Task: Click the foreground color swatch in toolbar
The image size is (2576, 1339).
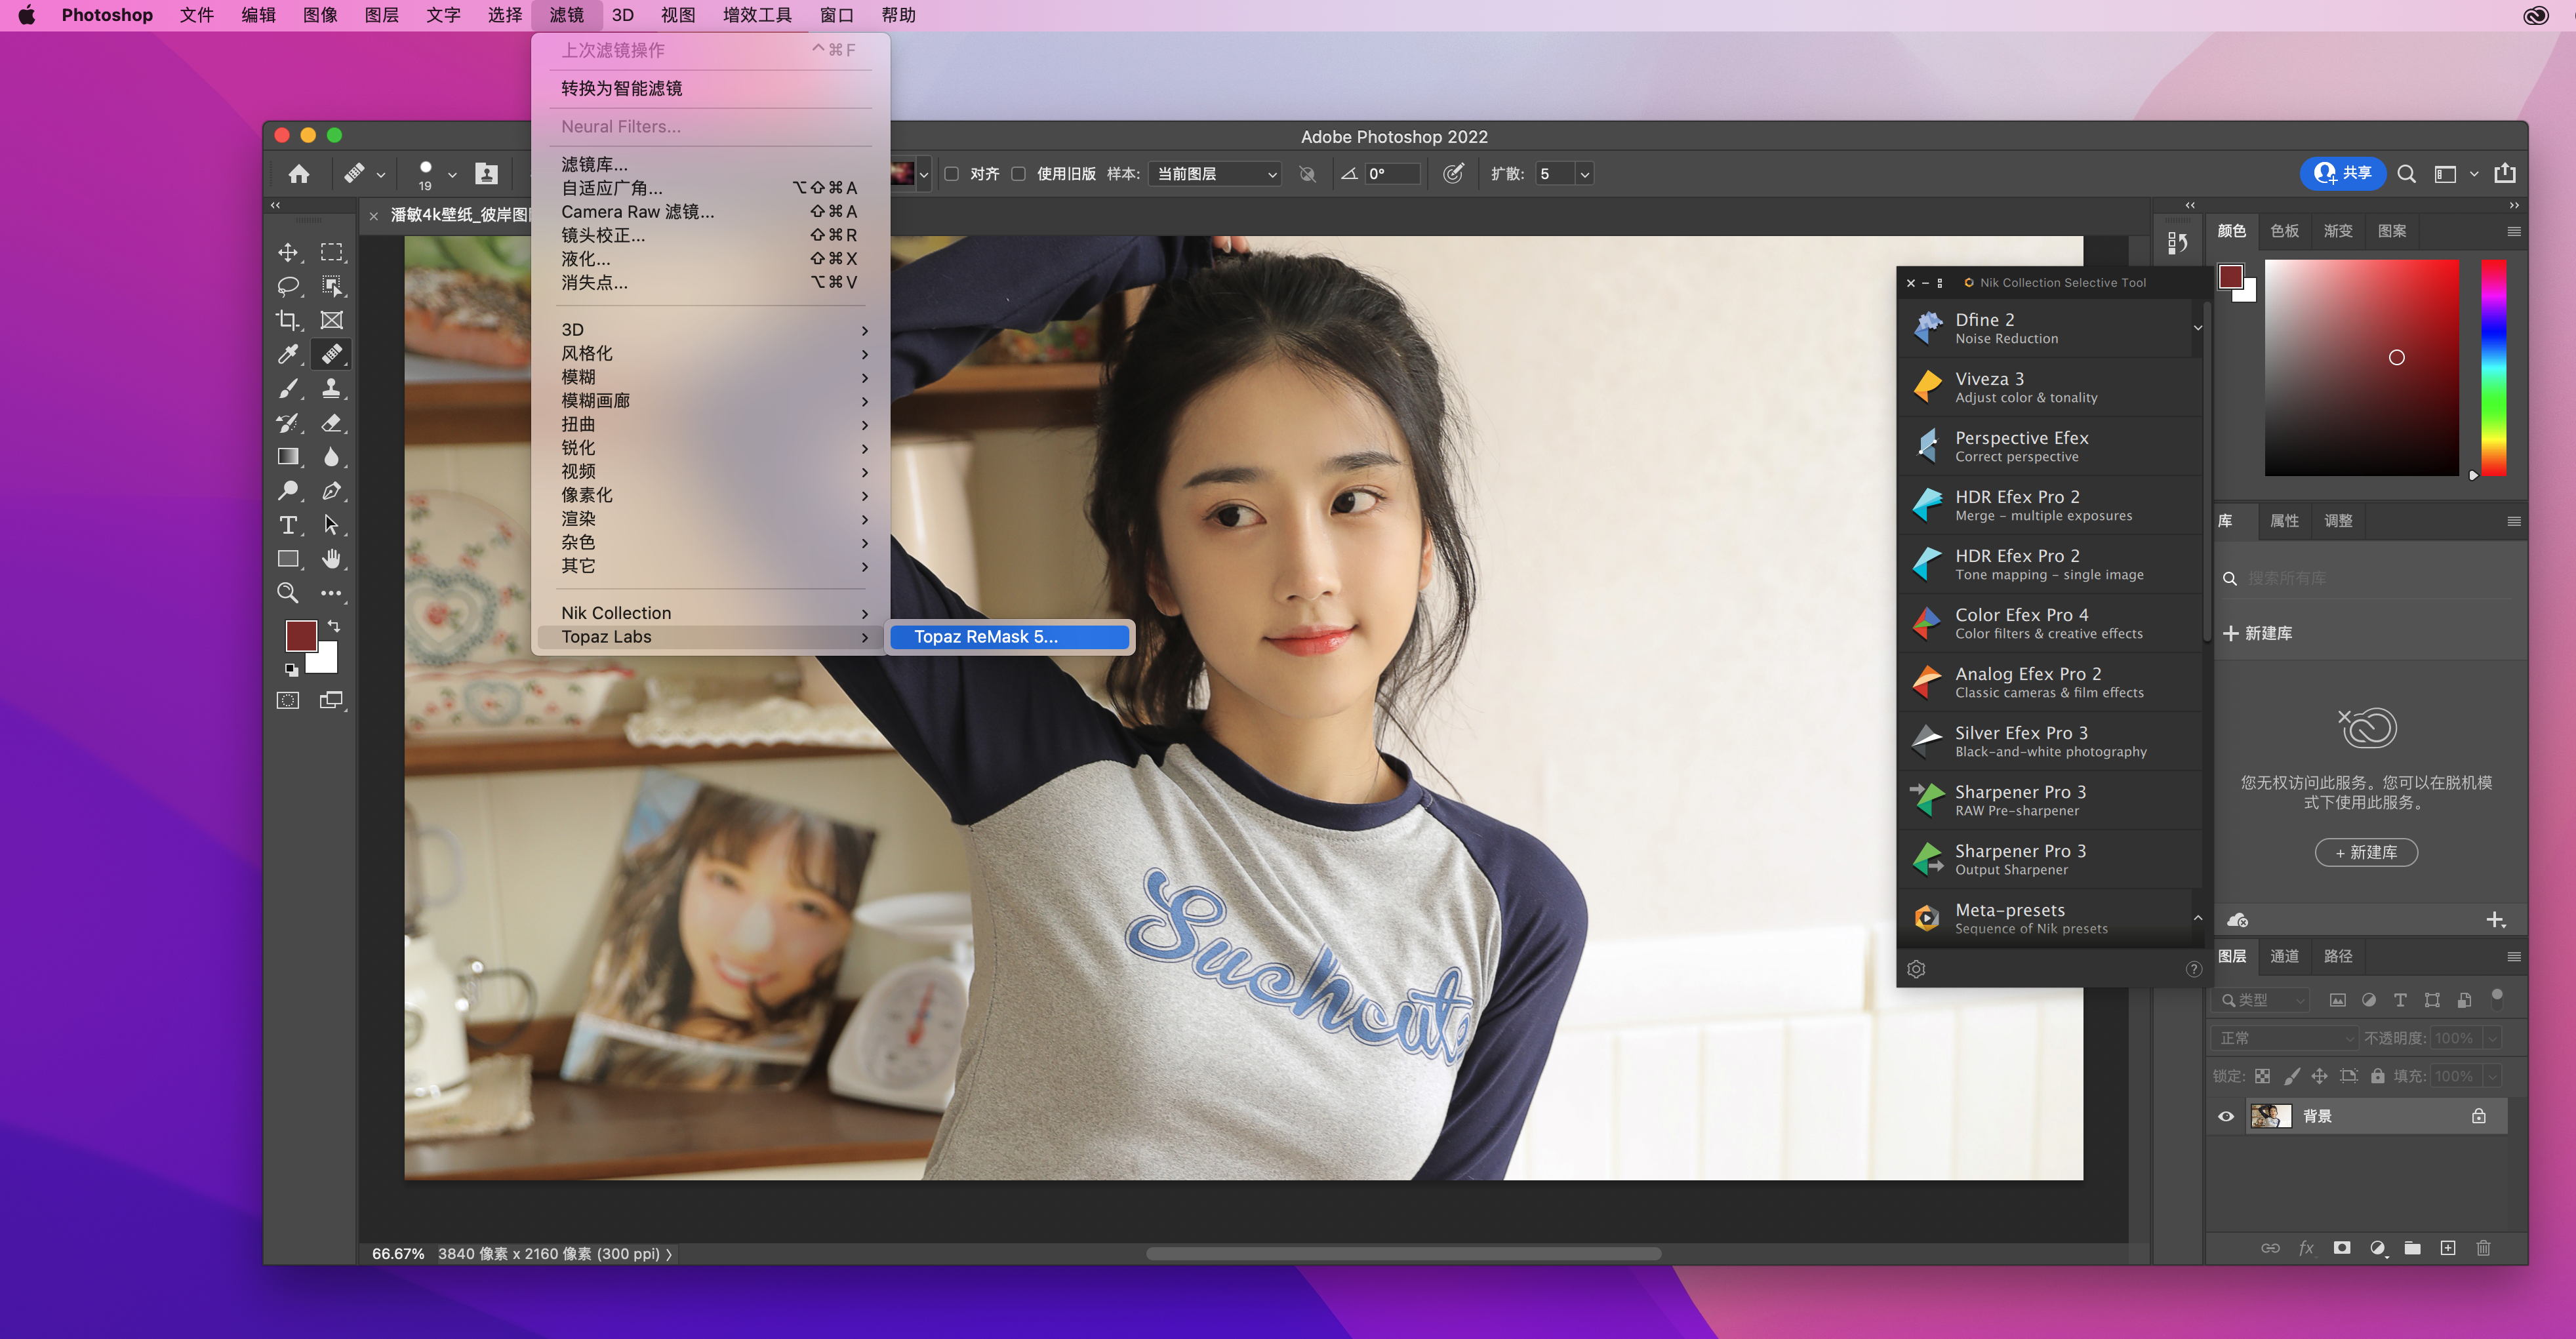Action: [300, 635]
